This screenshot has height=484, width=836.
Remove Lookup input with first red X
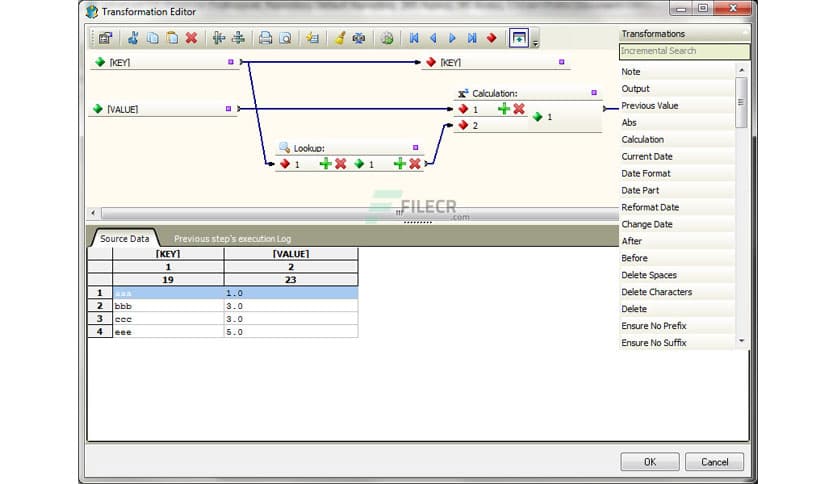(x=341, y=164)
